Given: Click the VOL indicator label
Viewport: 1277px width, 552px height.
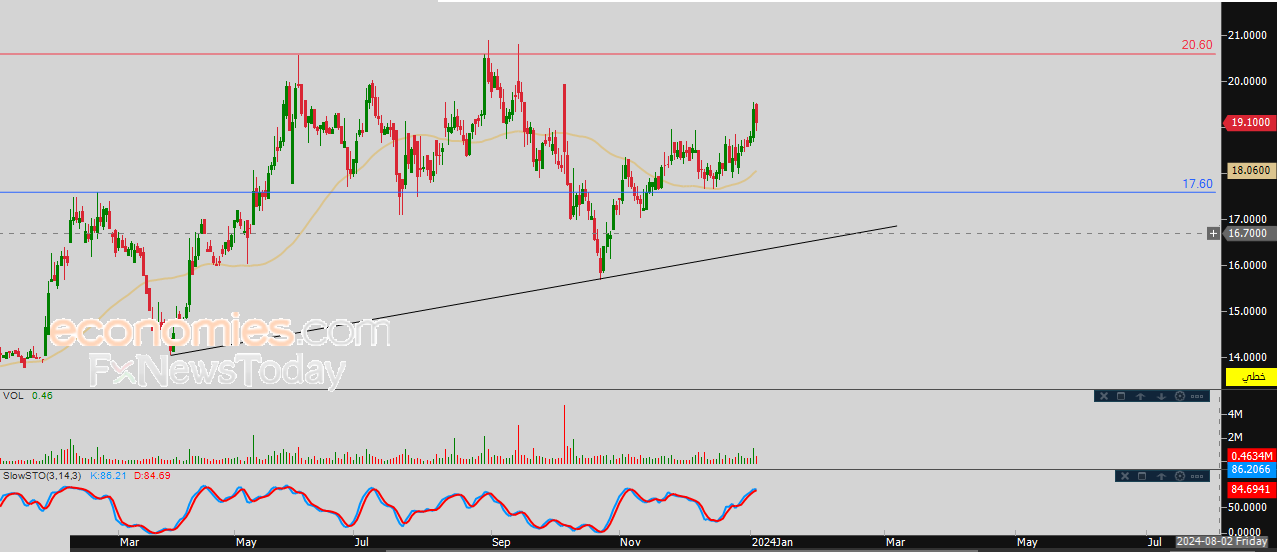Looking at the screenshot, I should [x=13, y=396].
